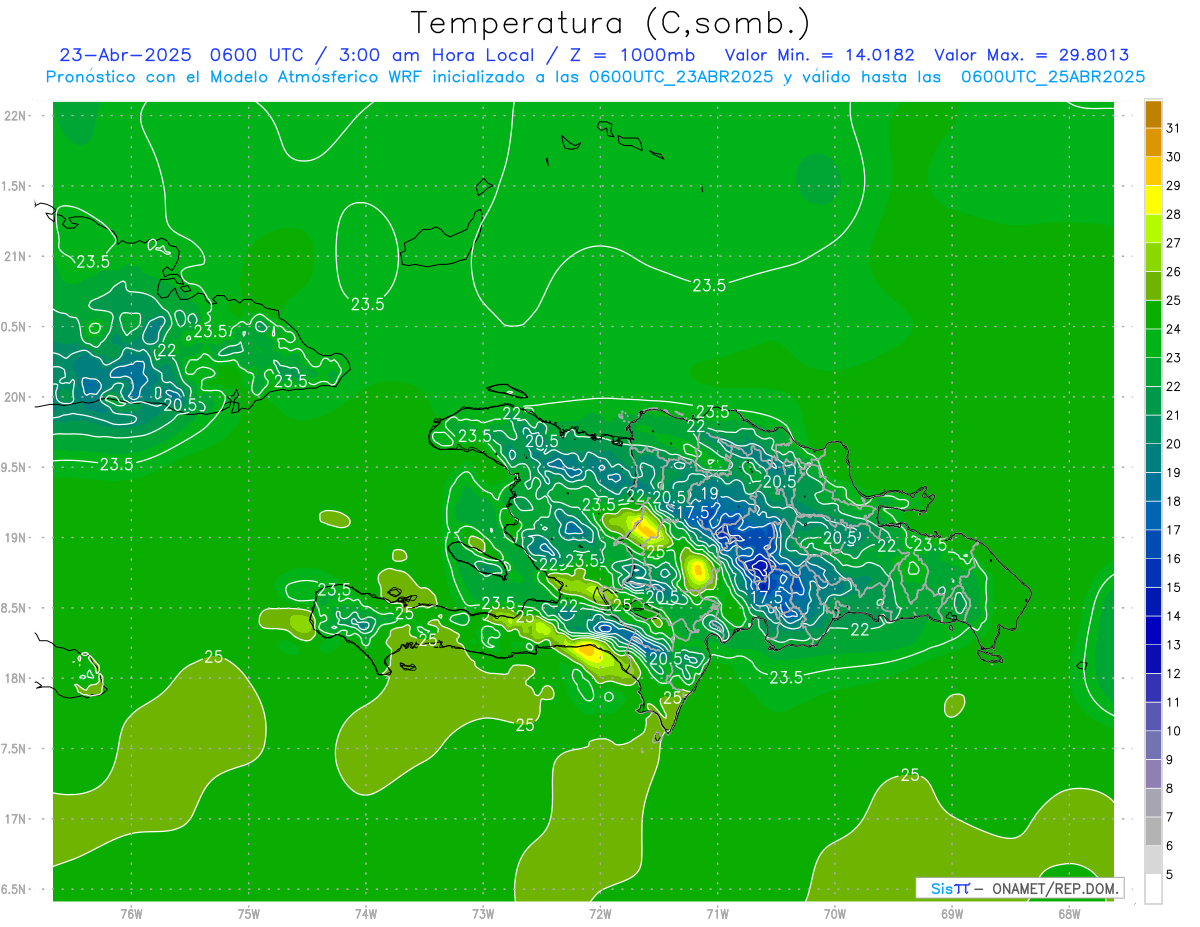Click the longitude axis label "75W"
This screenshot has height=927, width=1200.
pyautogui.click(x=248, y=914)
